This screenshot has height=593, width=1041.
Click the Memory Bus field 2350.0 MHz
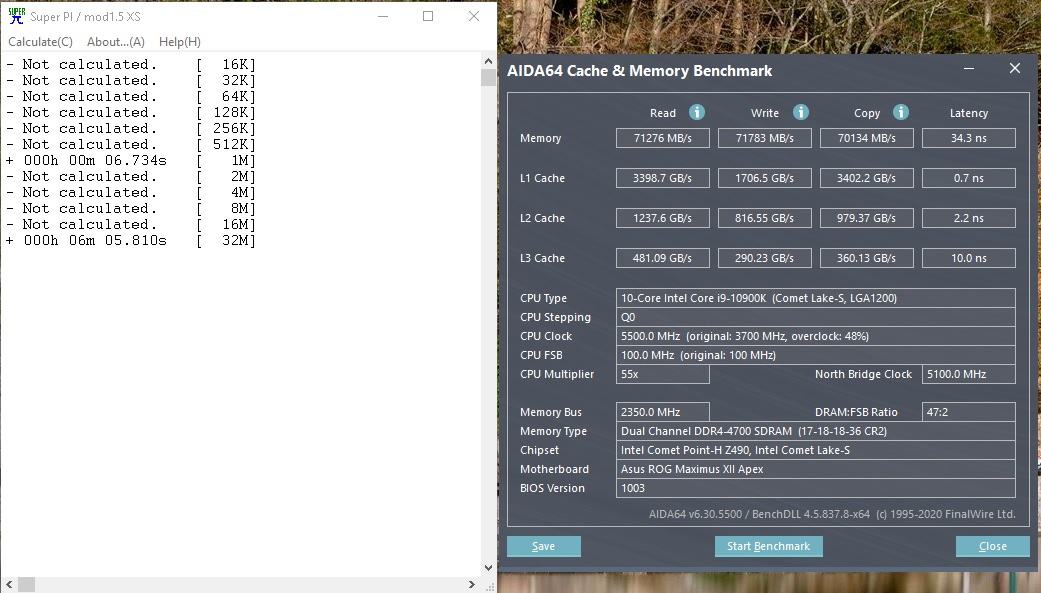pyautogui.click(x=663, y=412)
